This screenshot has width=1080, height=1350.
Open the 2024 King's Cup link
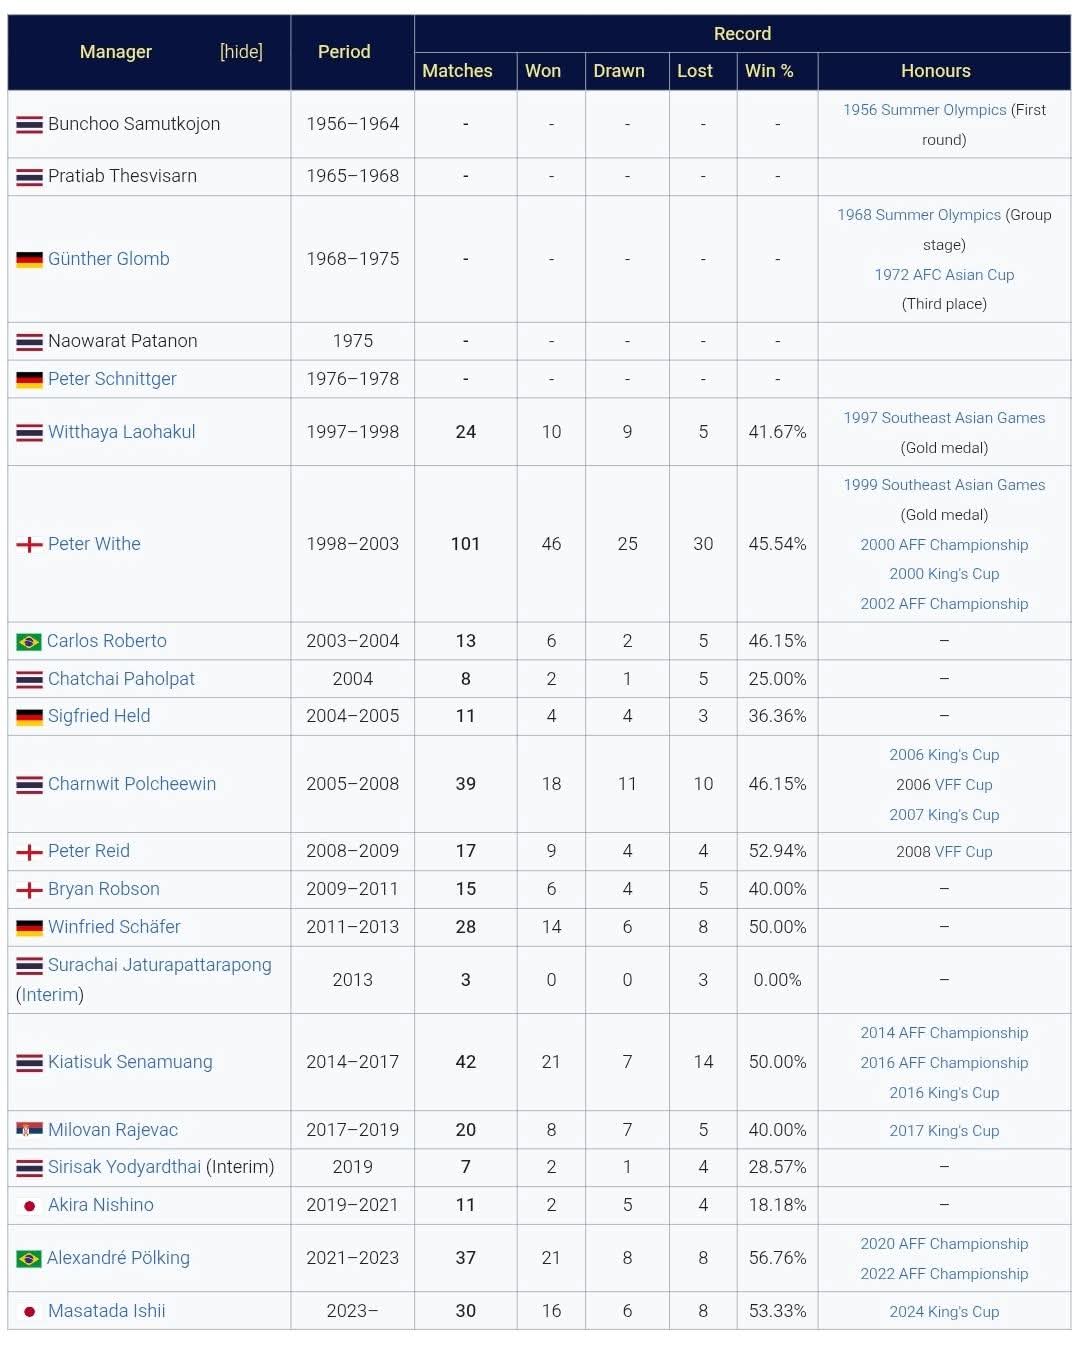[944, 1312]
